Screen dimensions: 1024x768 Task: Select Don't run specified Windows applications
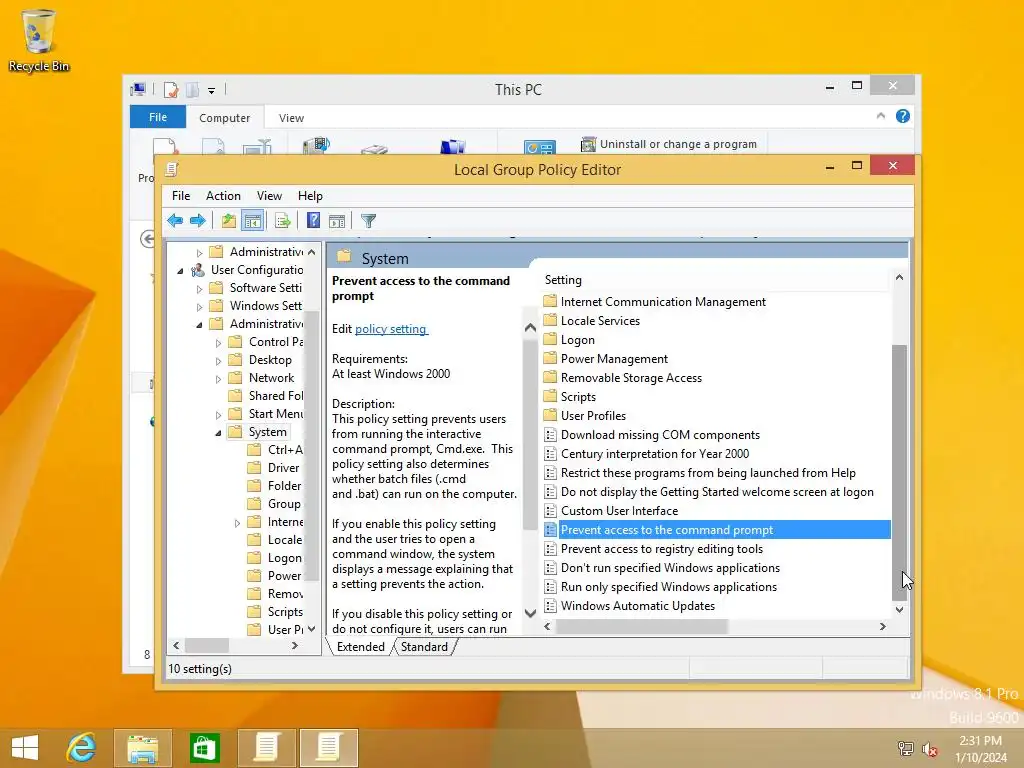coord(670,568)
